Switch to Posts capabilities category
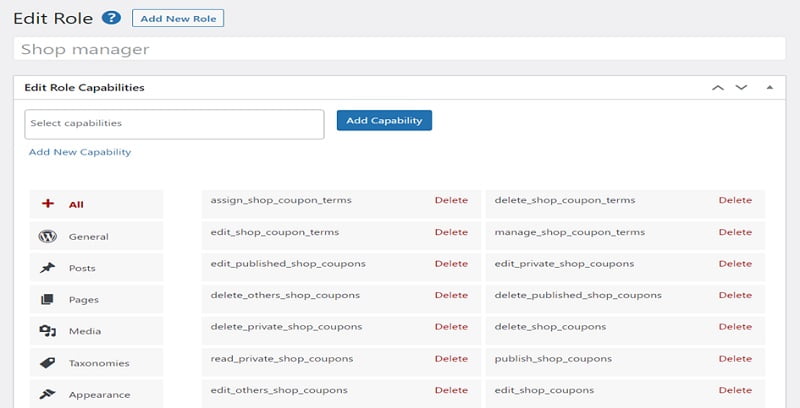The height and width of the screenshot is (408, 800). pyautogui.click(x=96, y=268)
